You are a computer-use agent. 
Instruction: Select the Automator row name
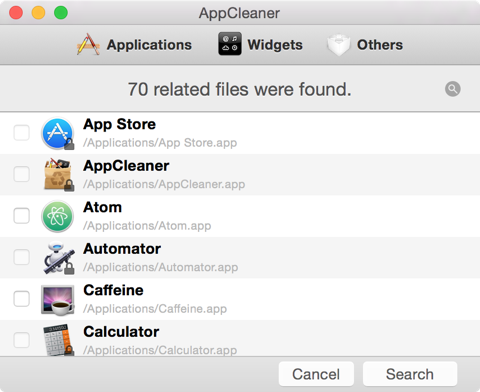point(122,249)
